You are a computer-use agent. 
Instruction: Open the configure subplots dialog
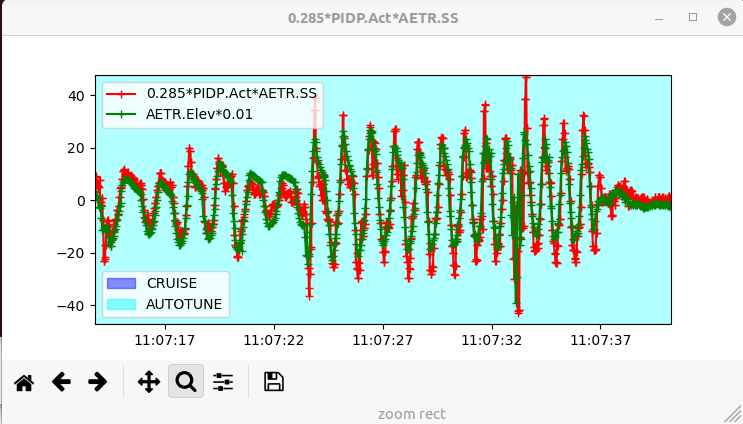223,381
